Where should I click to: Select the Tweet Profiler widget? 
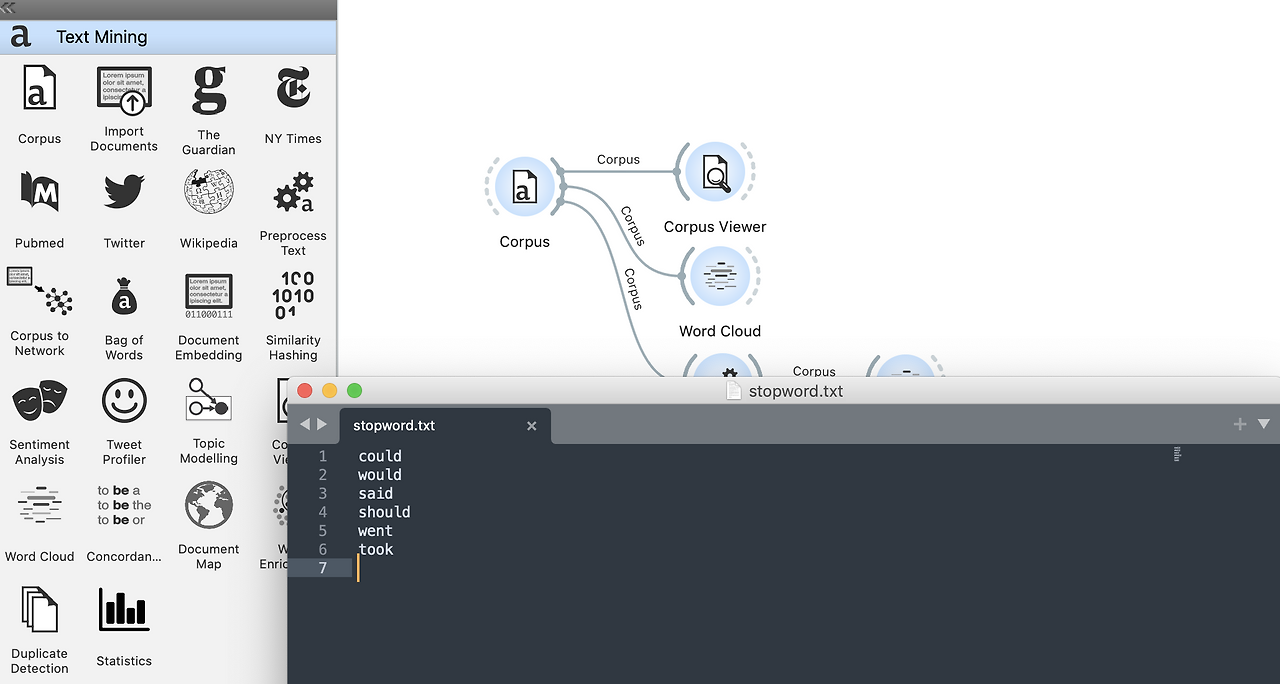(x=124, y=422)
